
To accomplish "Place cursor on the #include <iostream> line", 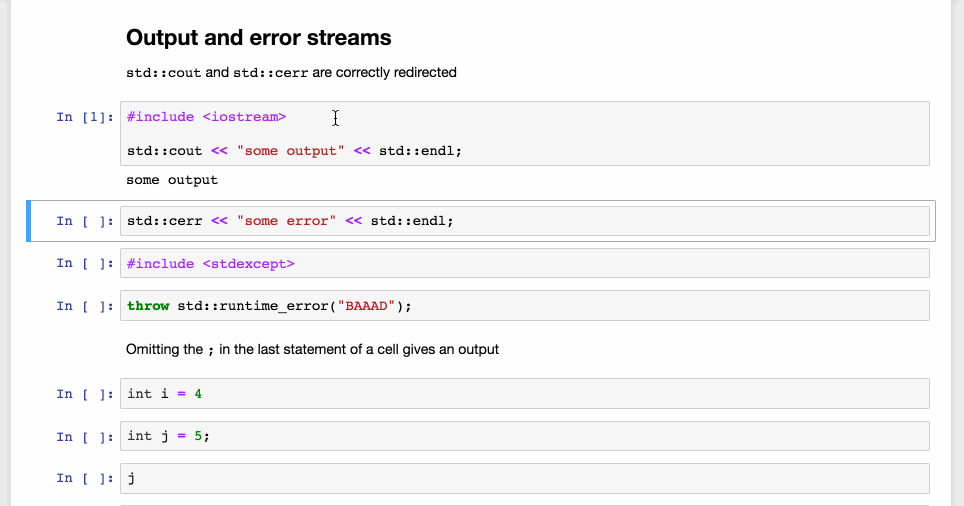I will point(207,117).
